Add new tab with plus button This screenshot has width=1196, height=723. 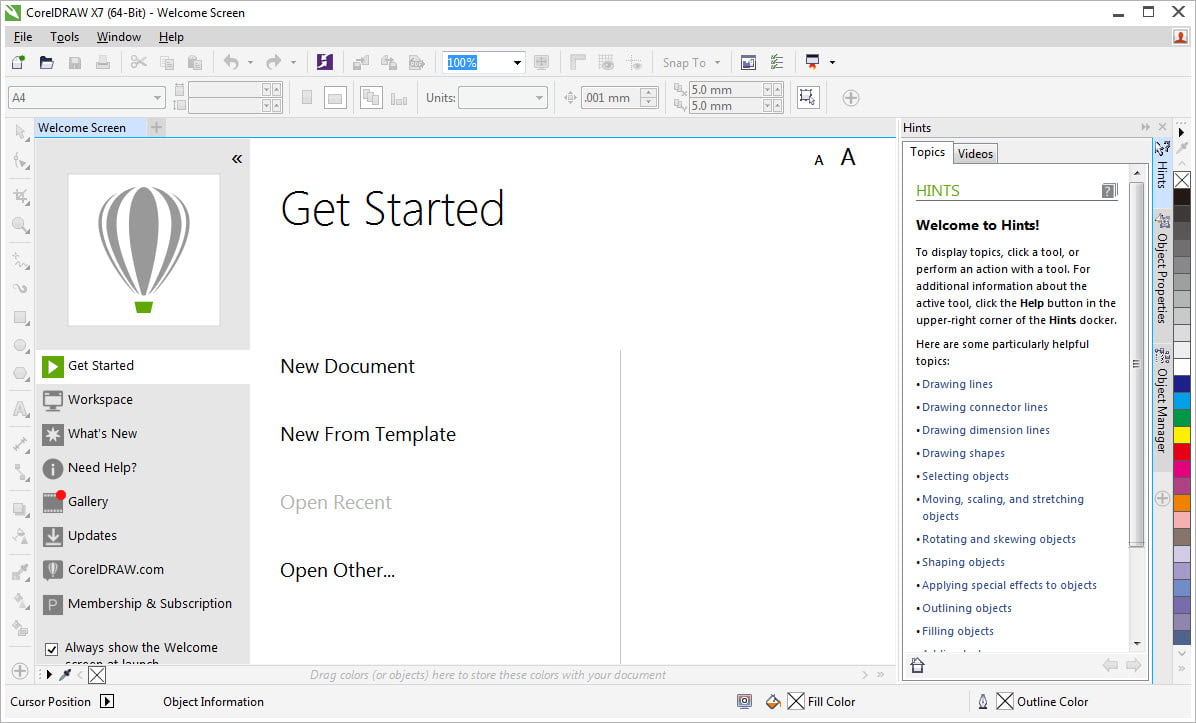point(156,127)
